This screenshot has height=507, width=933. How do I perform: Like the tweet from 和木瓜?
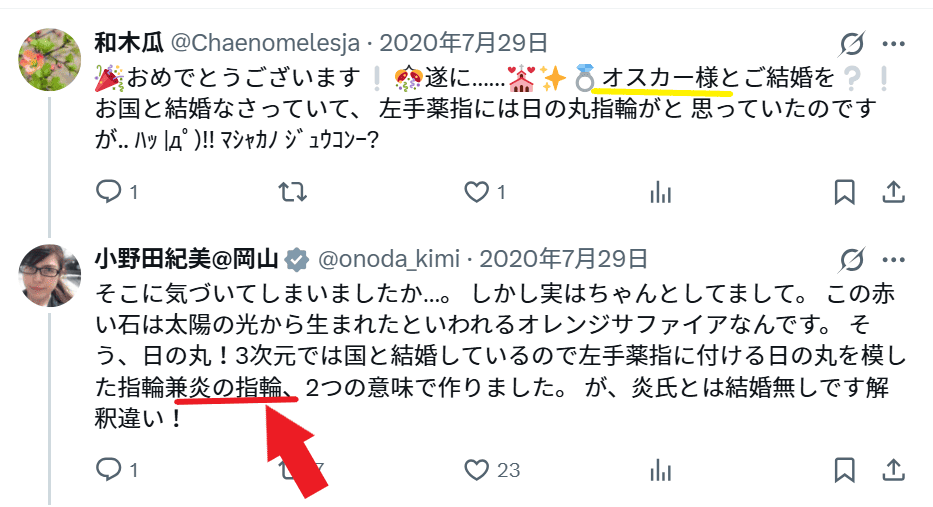477,192
